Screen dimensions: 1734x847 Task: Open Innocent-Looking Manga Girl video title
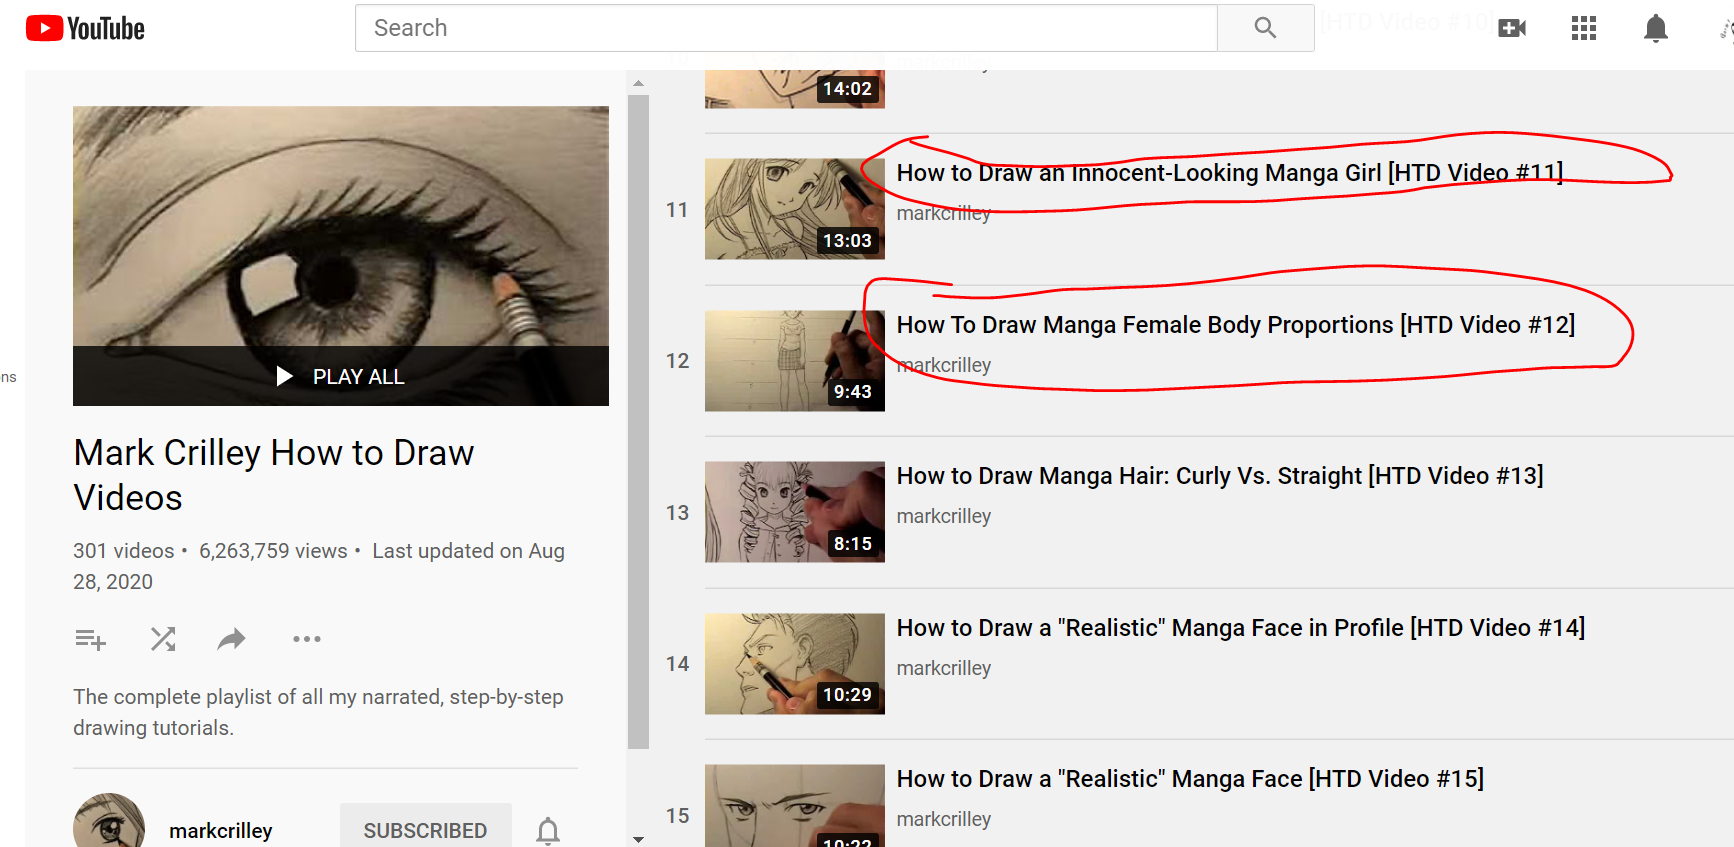1229,173
